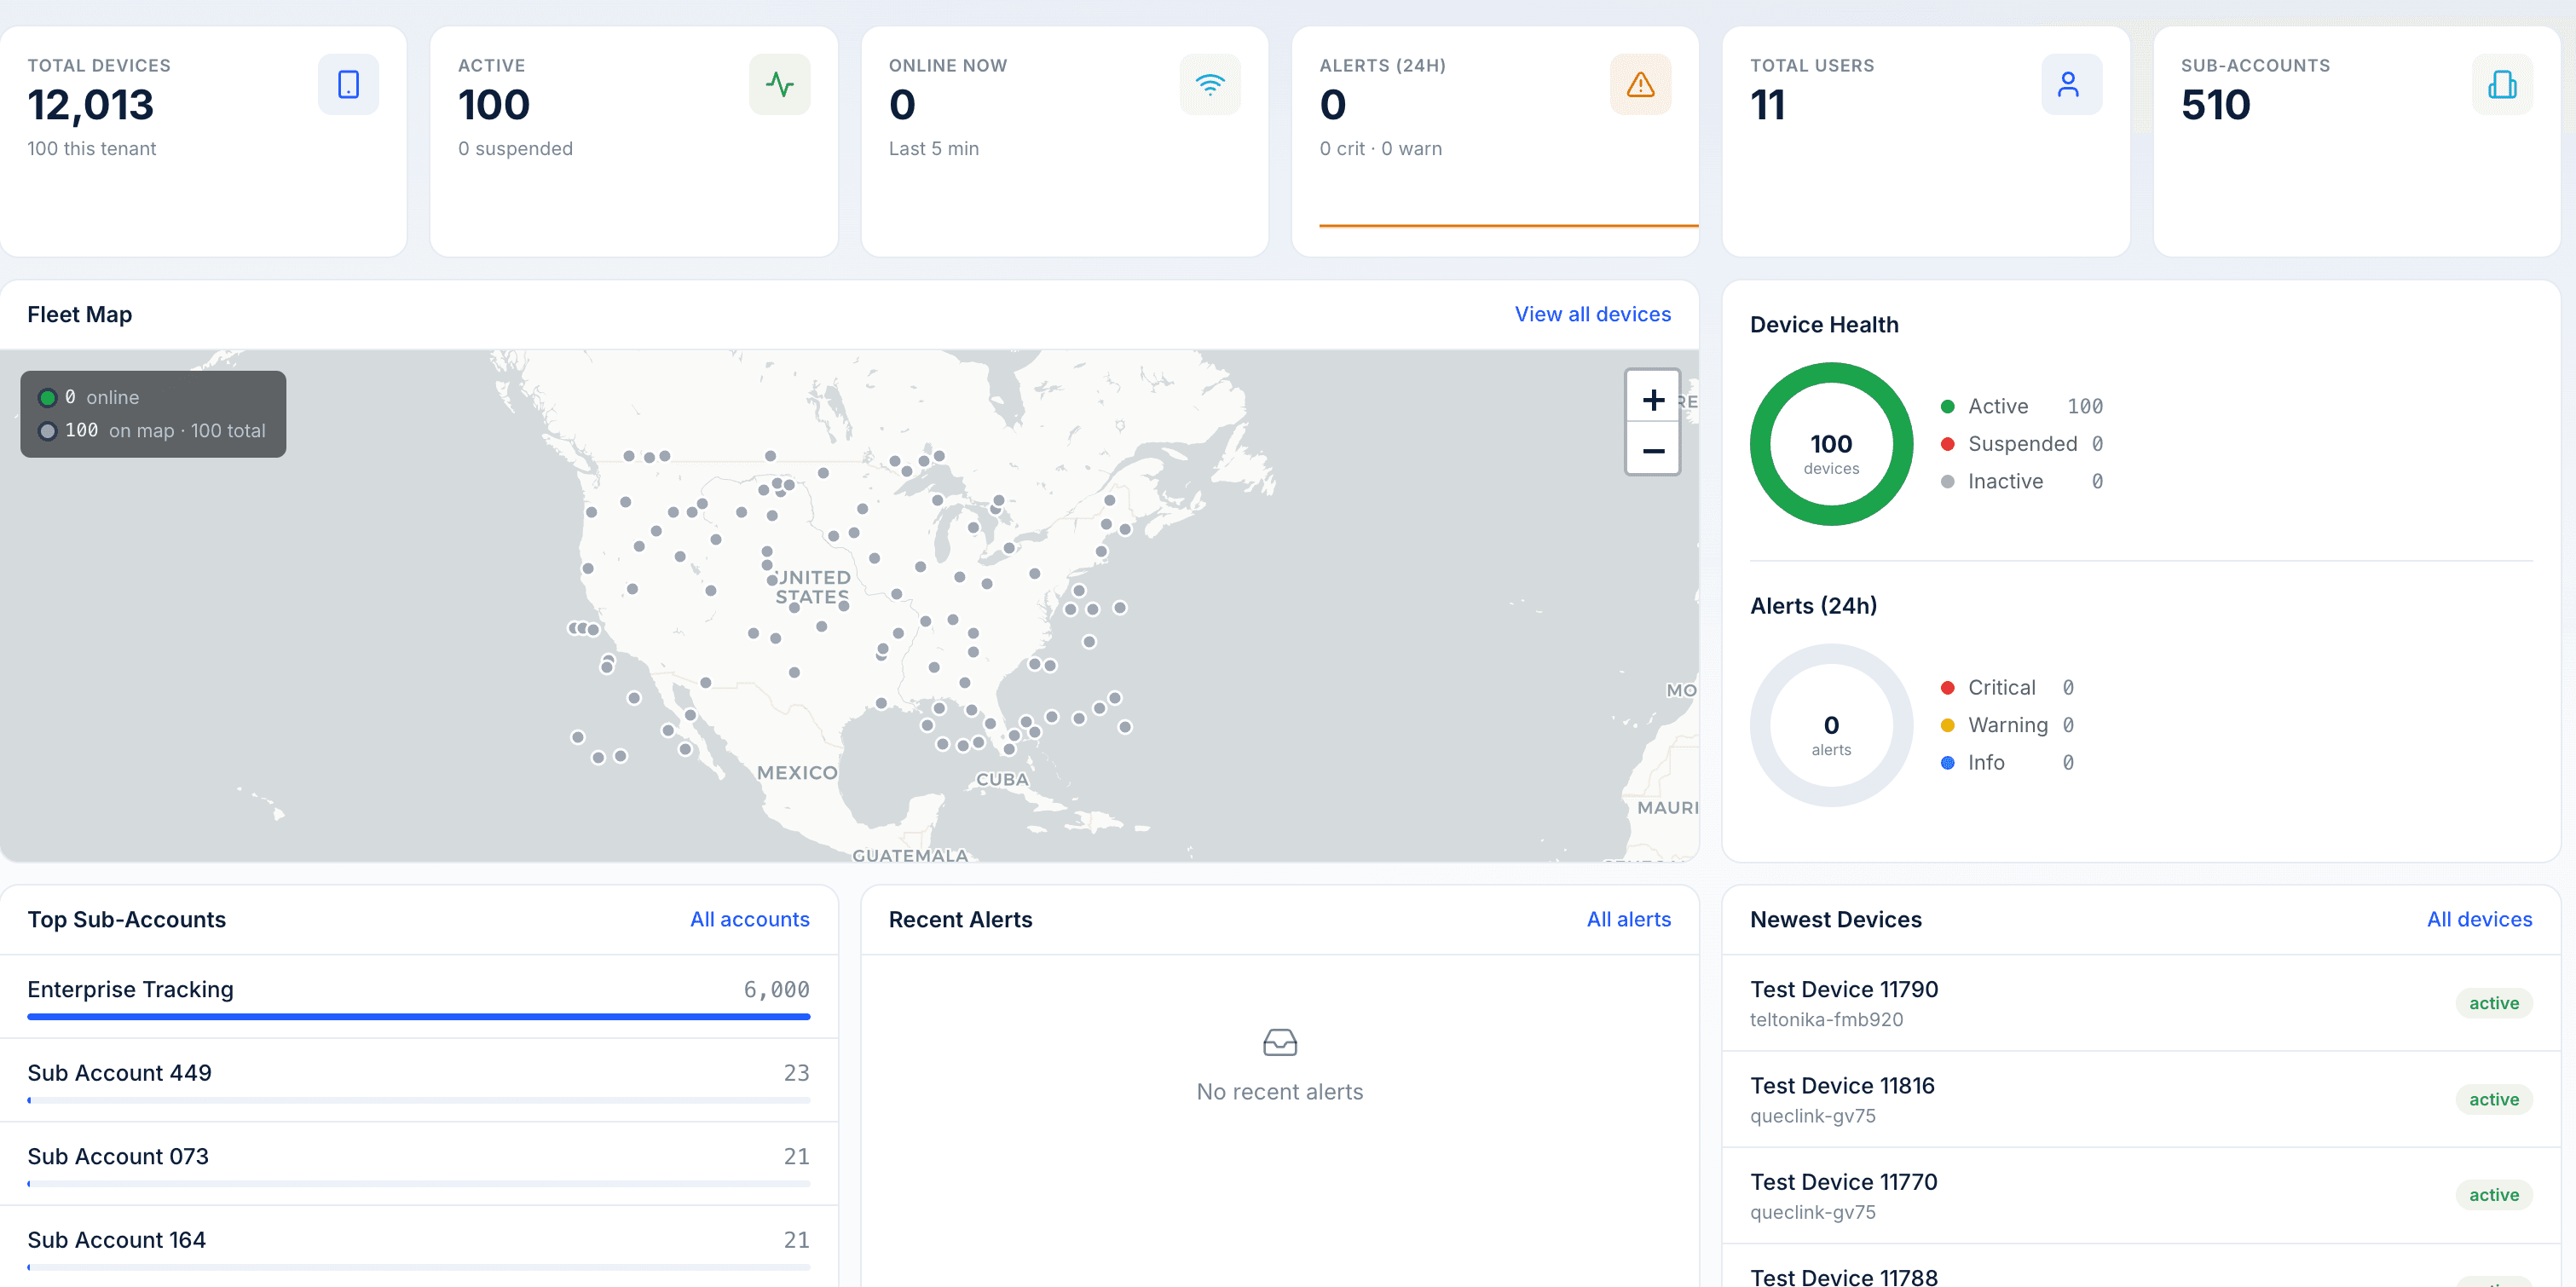Image resolution: width=2576 pixels, height=1287 pixels.
Task: Click the gray on-map indicator in map legend
Action: [x=47, y=431]
